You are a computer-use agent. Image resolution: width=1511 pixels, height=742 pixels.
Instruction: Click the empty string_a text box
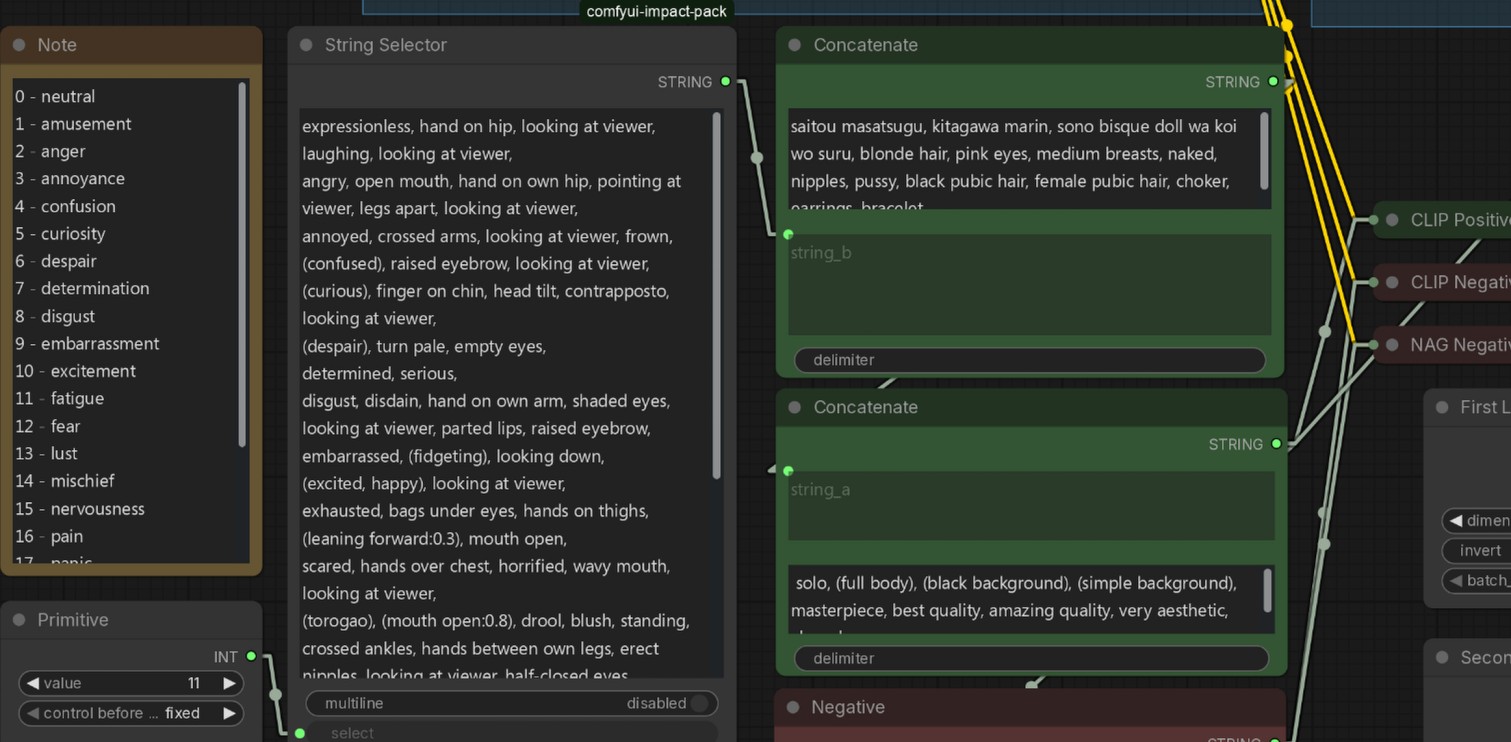point(1032,505)
